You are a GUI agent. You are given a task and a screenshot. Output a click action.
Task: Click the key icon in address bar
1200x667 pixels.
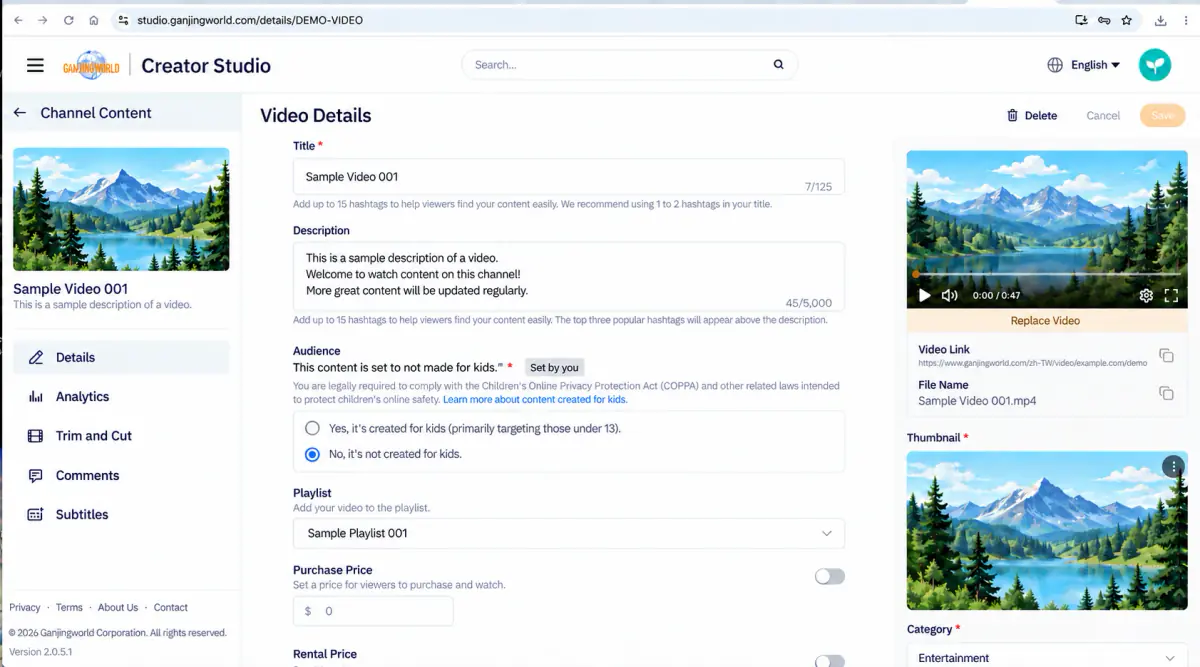coord(1104,20)
